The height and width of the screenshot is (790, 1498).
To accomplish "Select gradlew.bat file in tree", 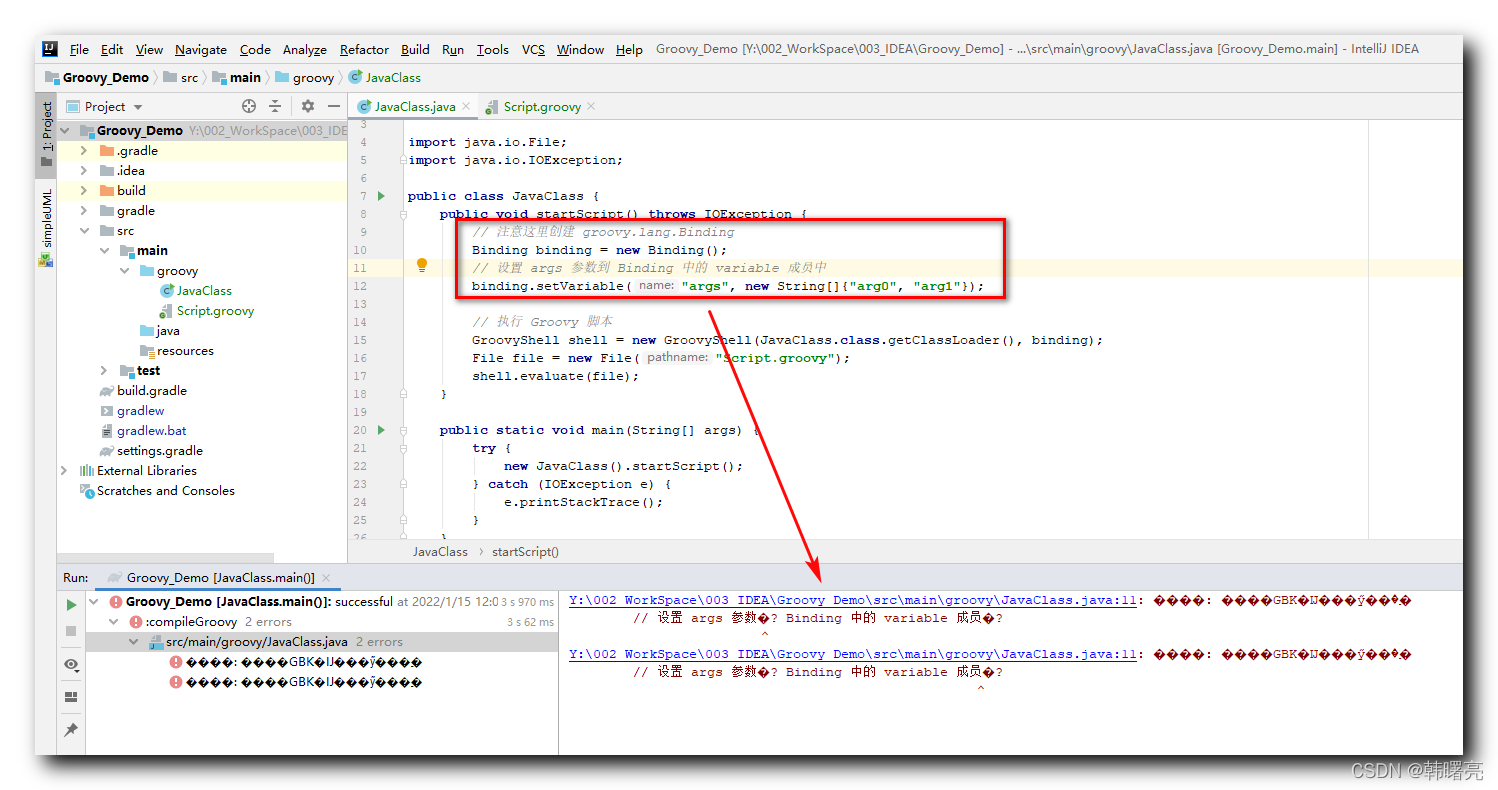I will tap(151, 431).
